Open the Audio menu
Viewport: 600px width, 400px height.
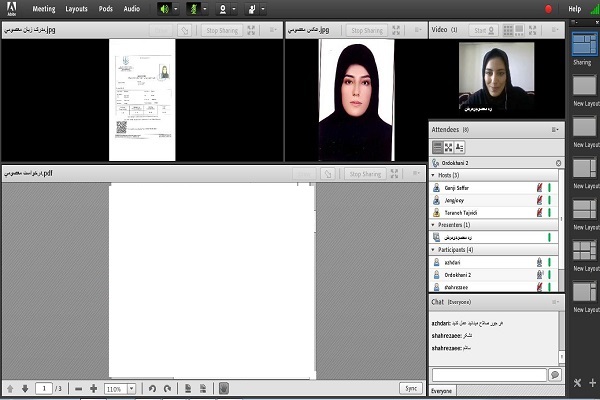(x=132, y=9)
